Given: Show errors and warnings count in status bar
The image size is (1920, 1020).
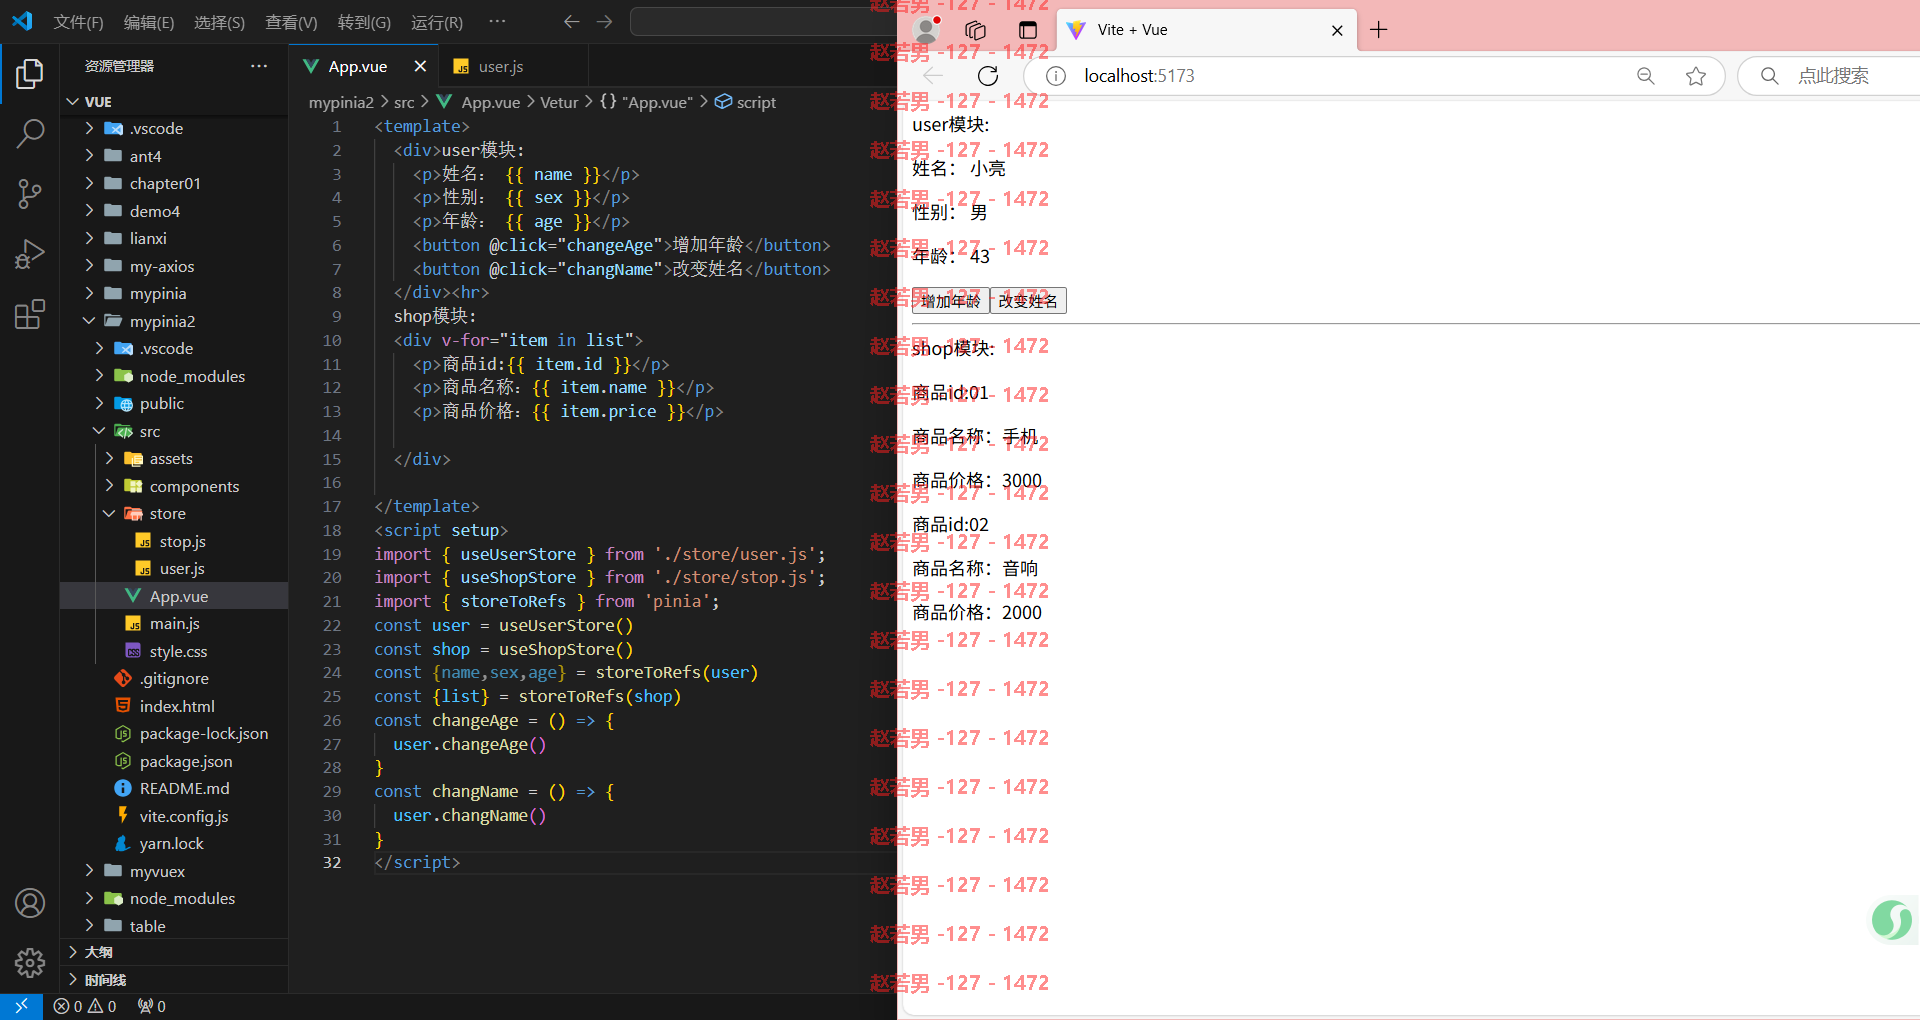Looking at the screenshot, I should tap(85, 1006).
